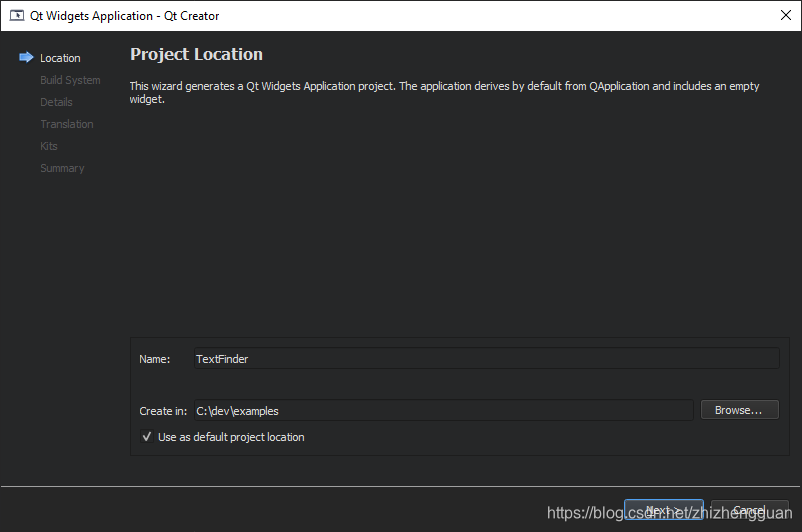The width and height of the screenshot is (802, 532).
Task: Click the Qt Creator title bar icon
Action: pyautogui.click(x=17, y=15)
